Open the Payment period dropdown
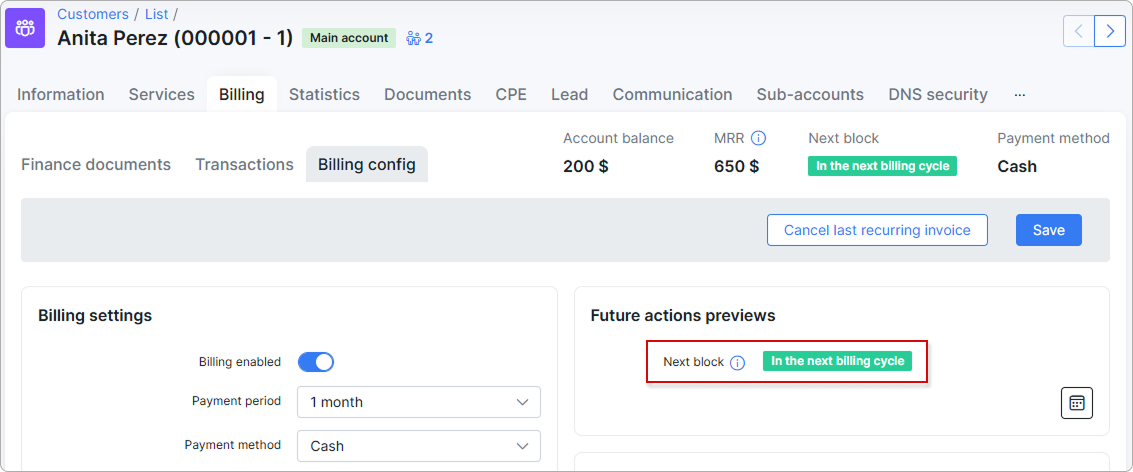Image resolution: width=1133 pixels, height=472 pixels. [x=419, y=402]
